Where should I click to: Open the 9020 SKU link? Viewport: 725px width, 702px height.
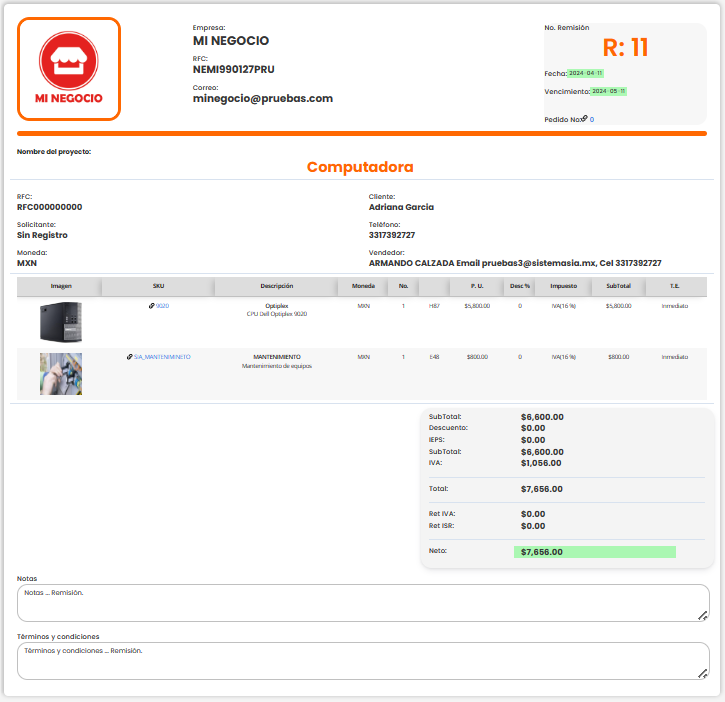click(163, 306)
